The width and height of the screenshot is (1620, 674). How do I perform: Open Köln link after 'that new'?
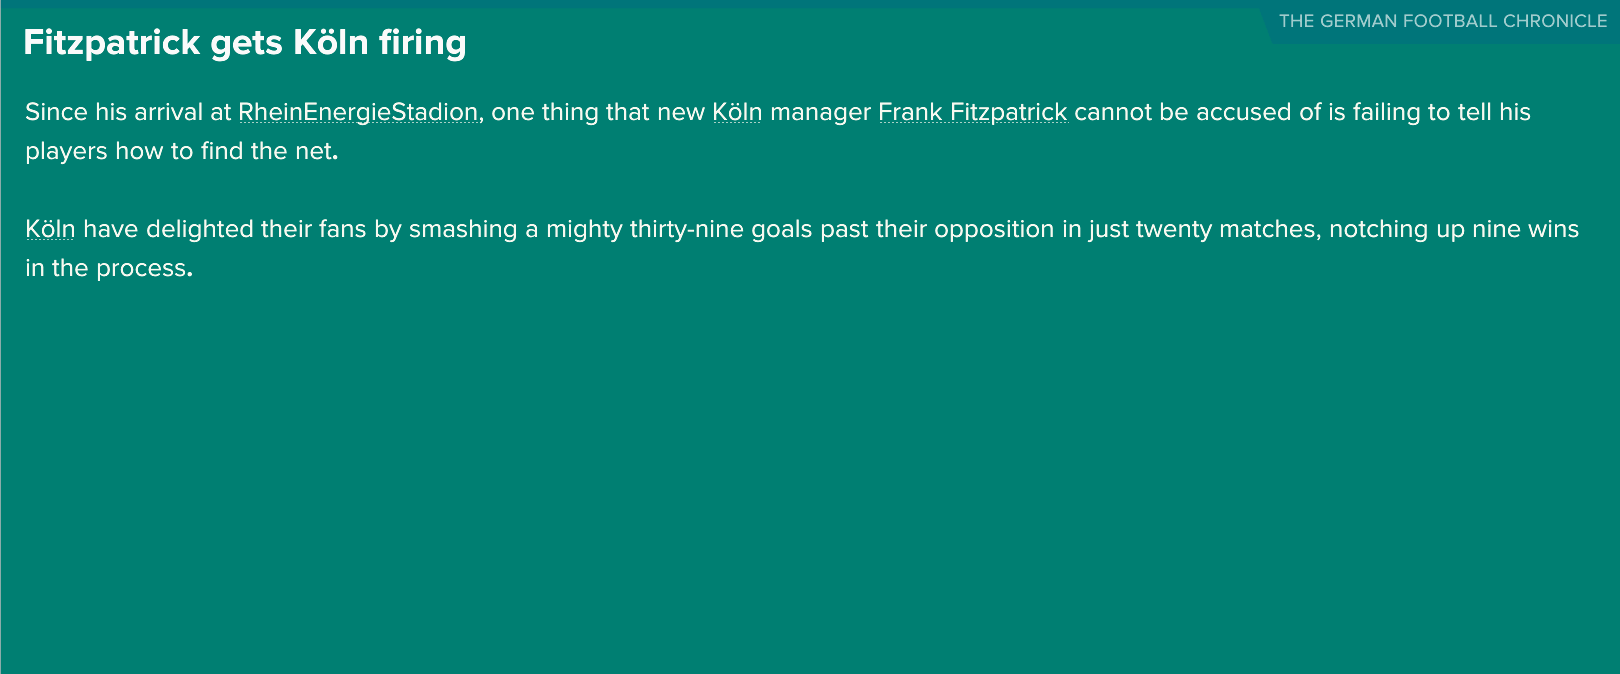pyautogui.click(x=737, y=112)
